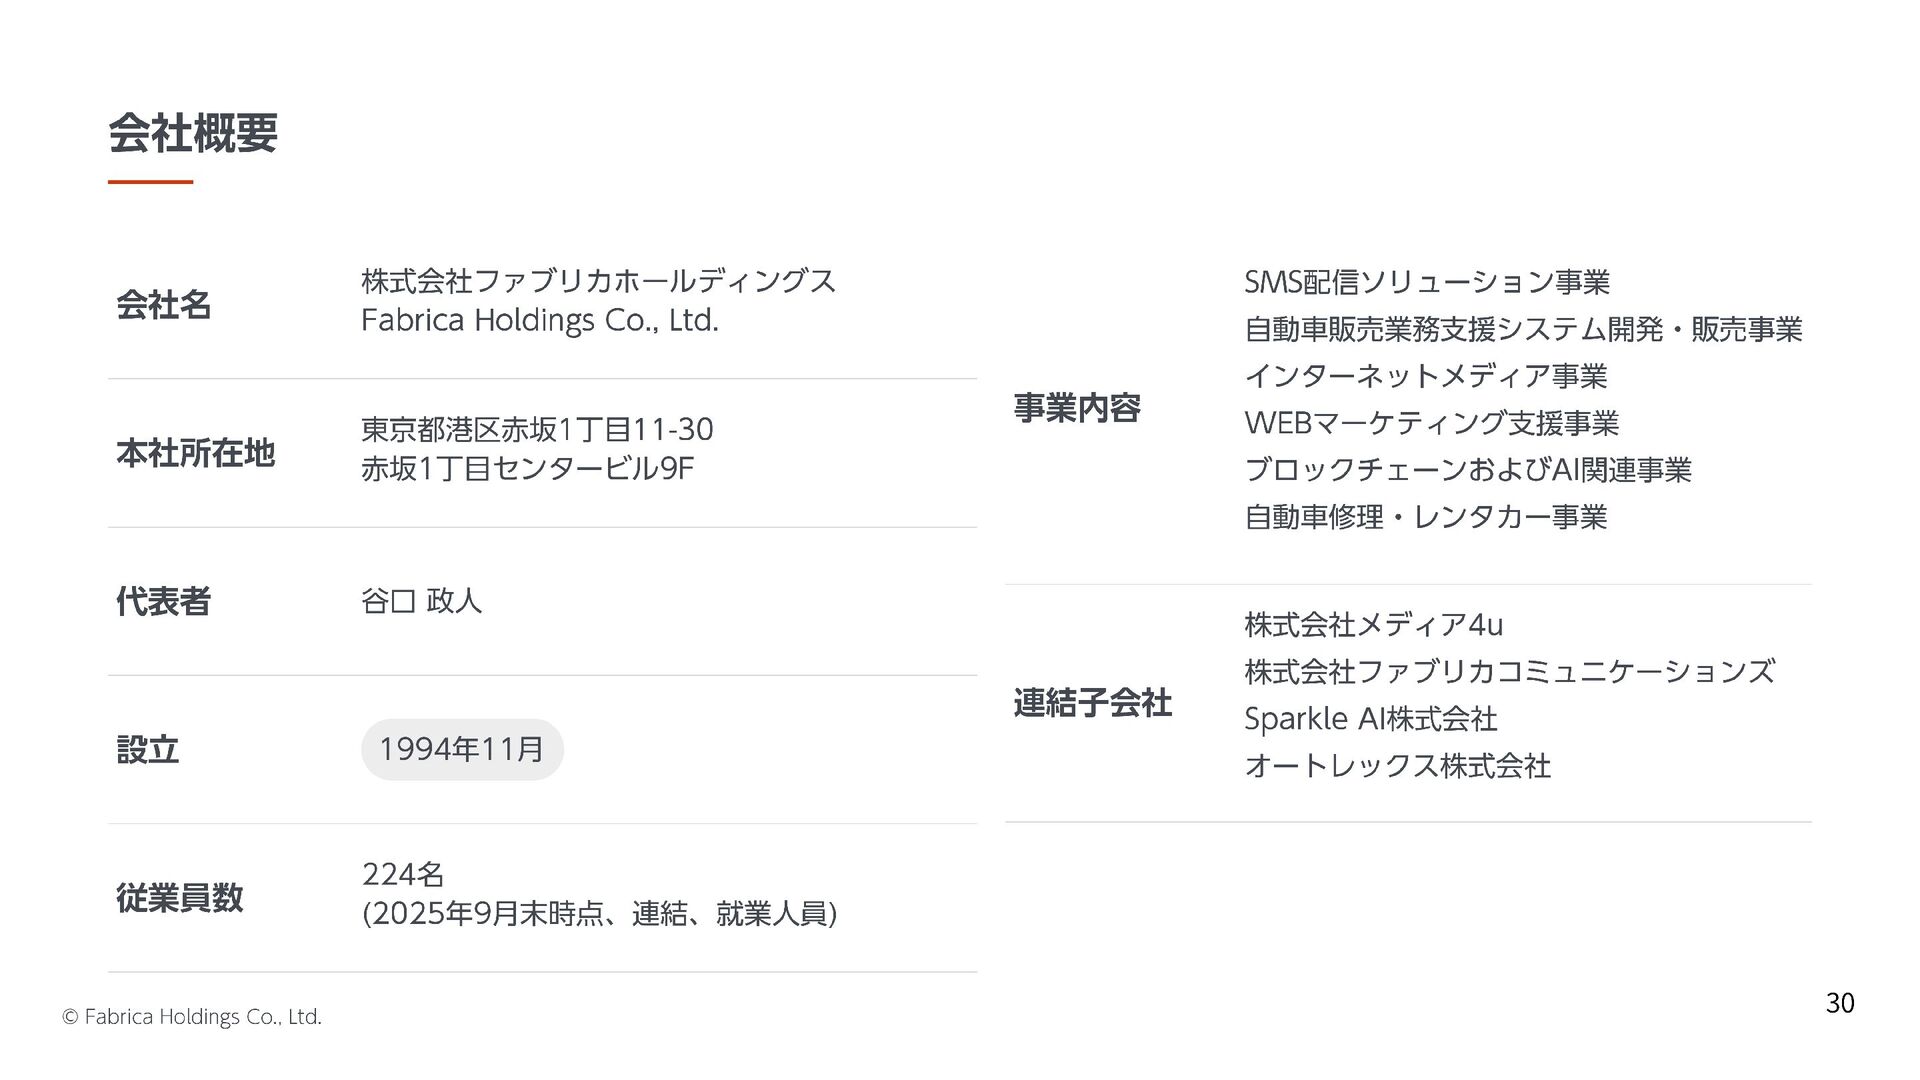Click the 連結子会社 heading

[1093, 703]
